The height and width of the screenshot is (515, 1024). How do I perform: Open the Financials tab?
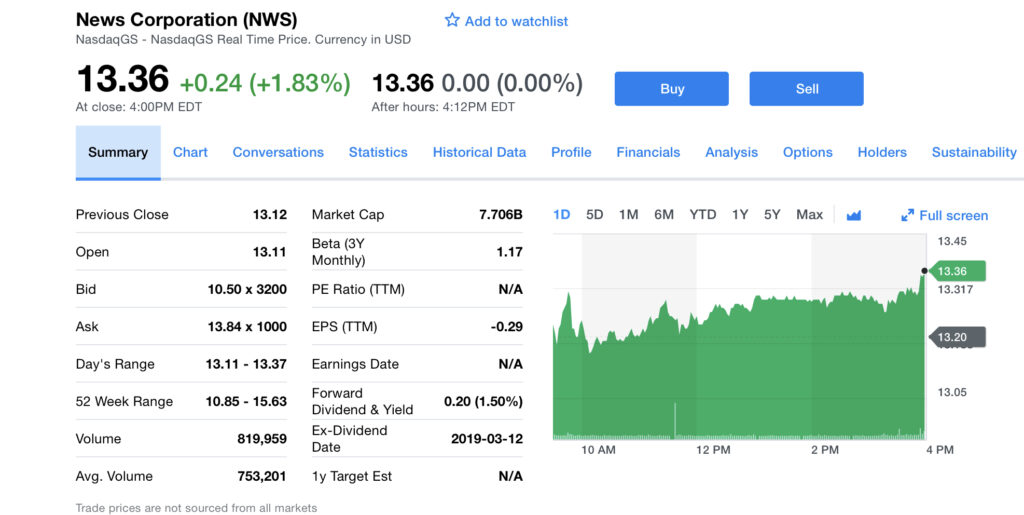pos(648,152)
